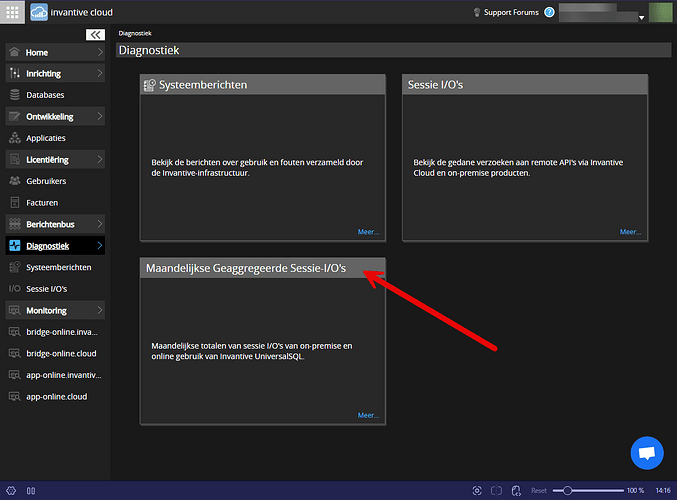Click the mouse-lock icon in status bar

(516, 491)
